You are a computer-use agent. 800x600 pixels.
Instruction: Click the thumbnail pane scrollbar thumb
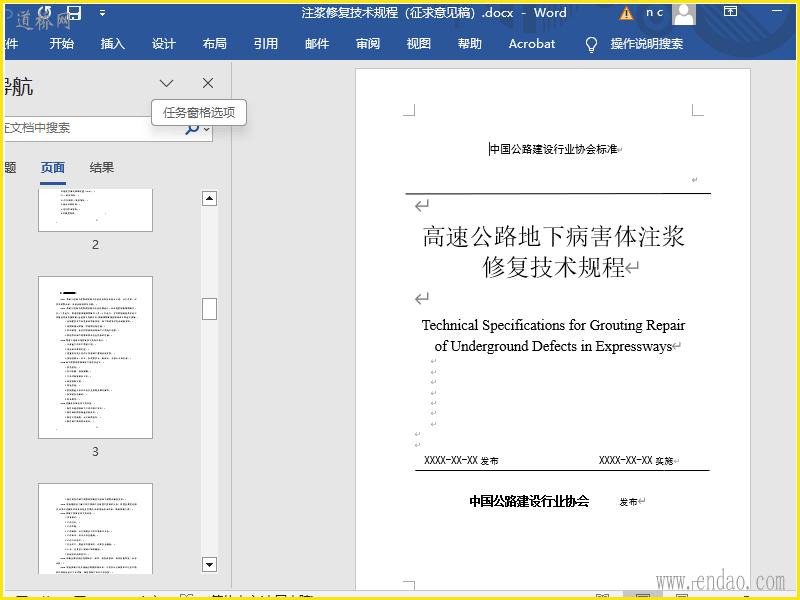point(209,309)
